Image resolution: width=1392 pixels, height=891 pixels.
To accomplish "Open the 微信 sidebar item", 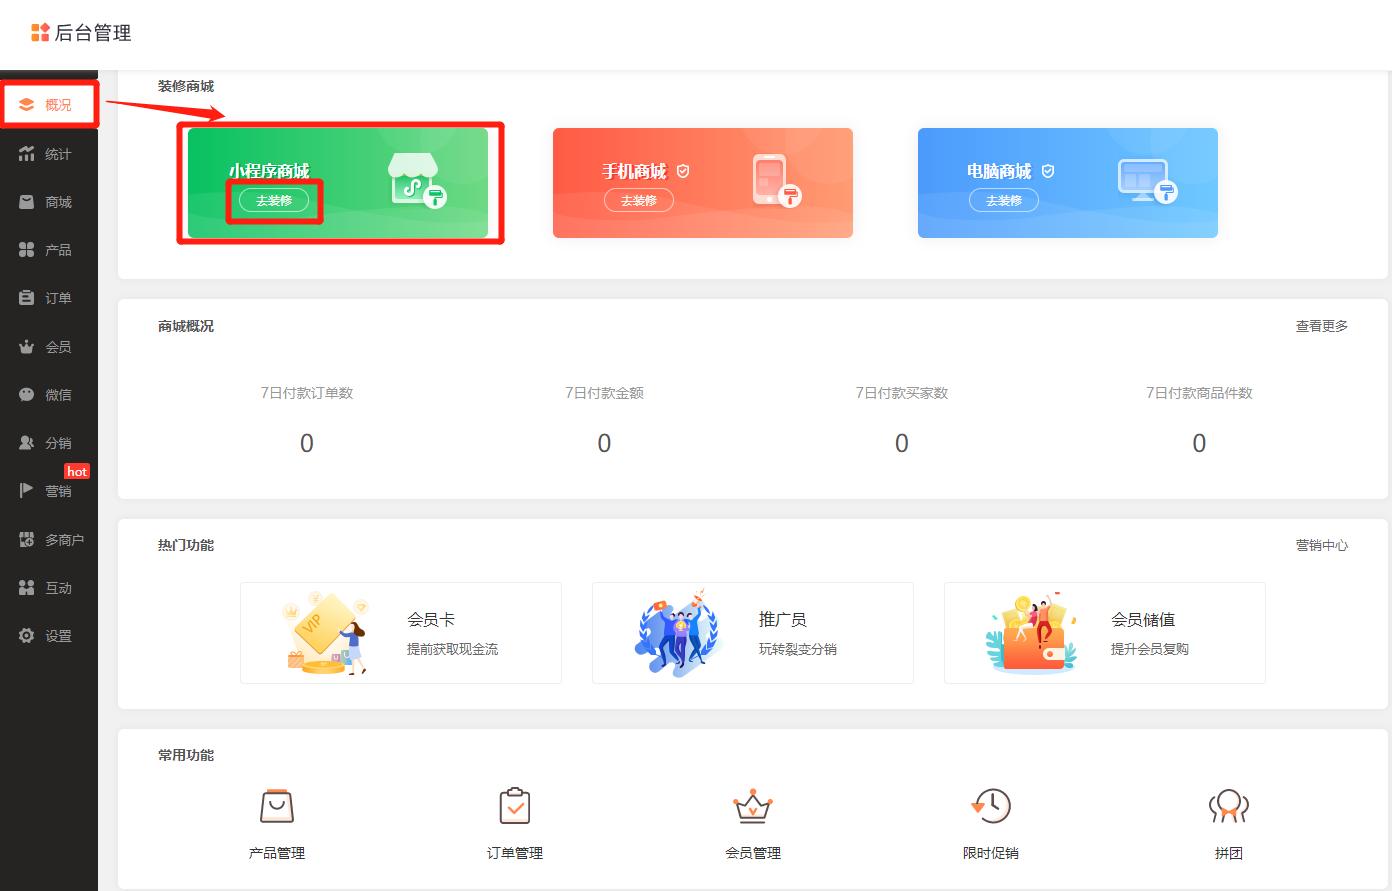I will click(49, 394).
